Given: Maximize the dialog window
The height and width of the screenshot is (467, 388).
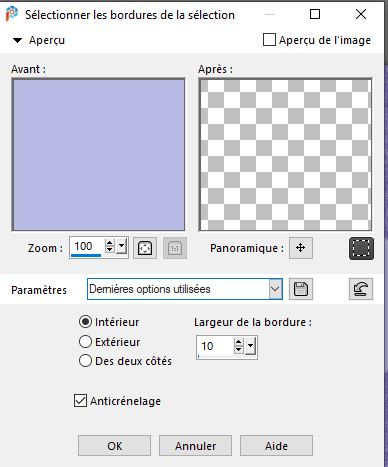Looking at the screenshot, I should pos(315,14).
